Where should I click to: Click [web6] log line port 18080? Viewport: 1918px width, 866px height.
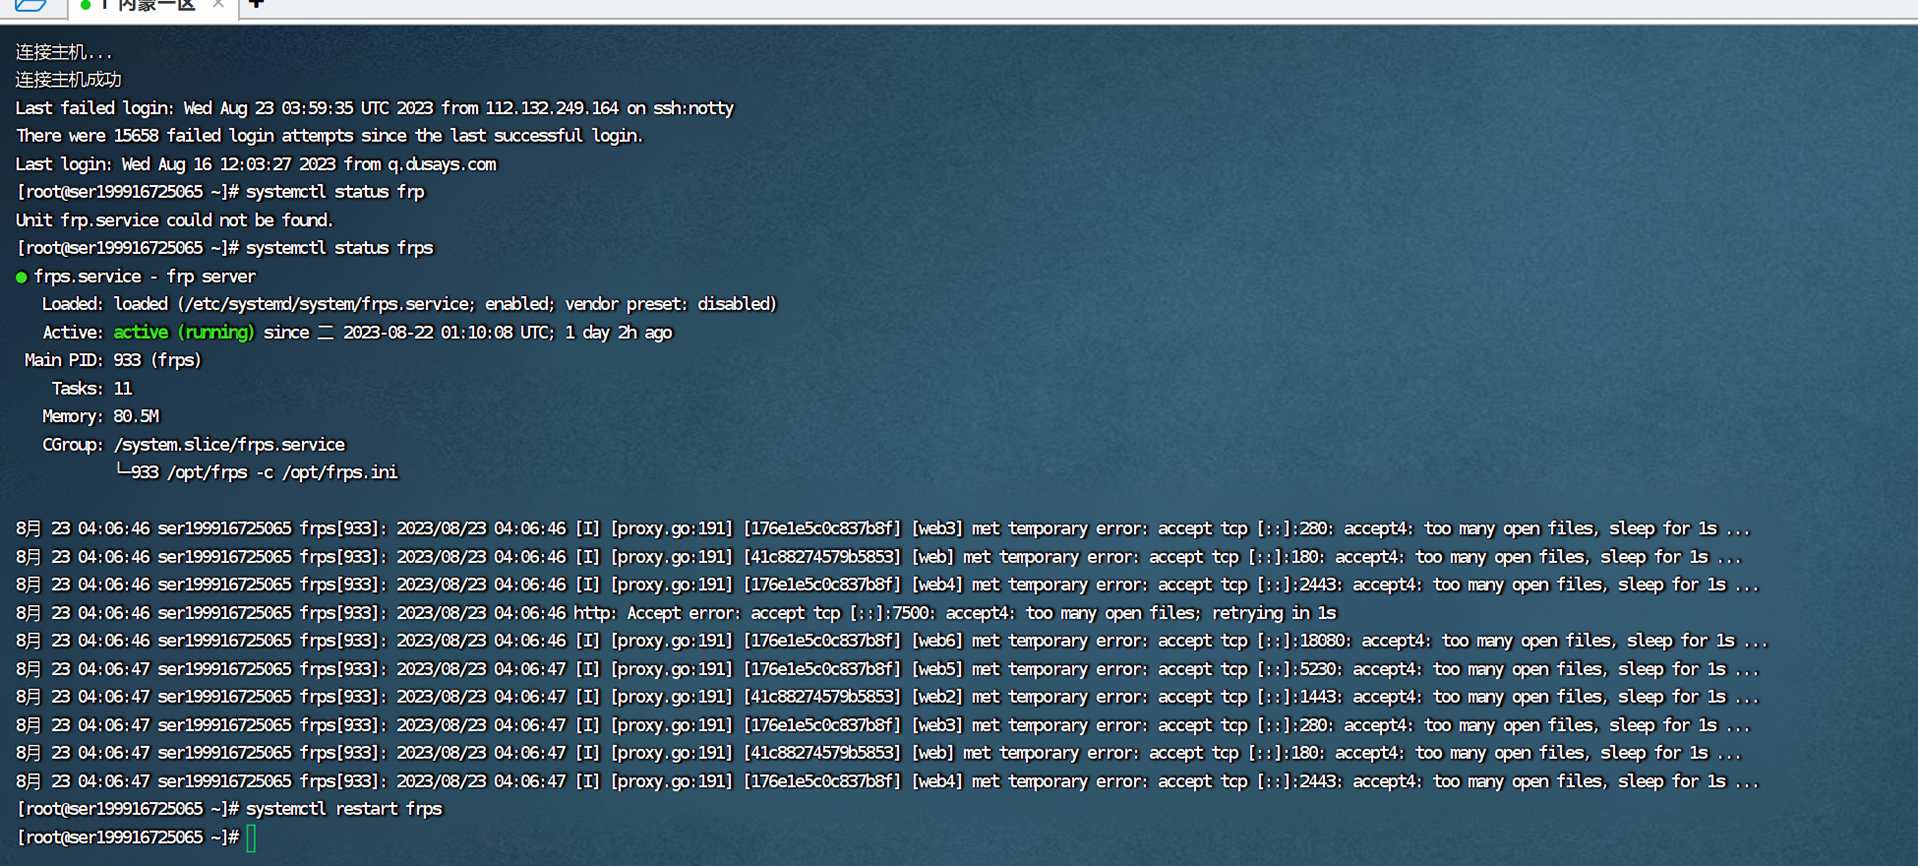click(892, 640)
